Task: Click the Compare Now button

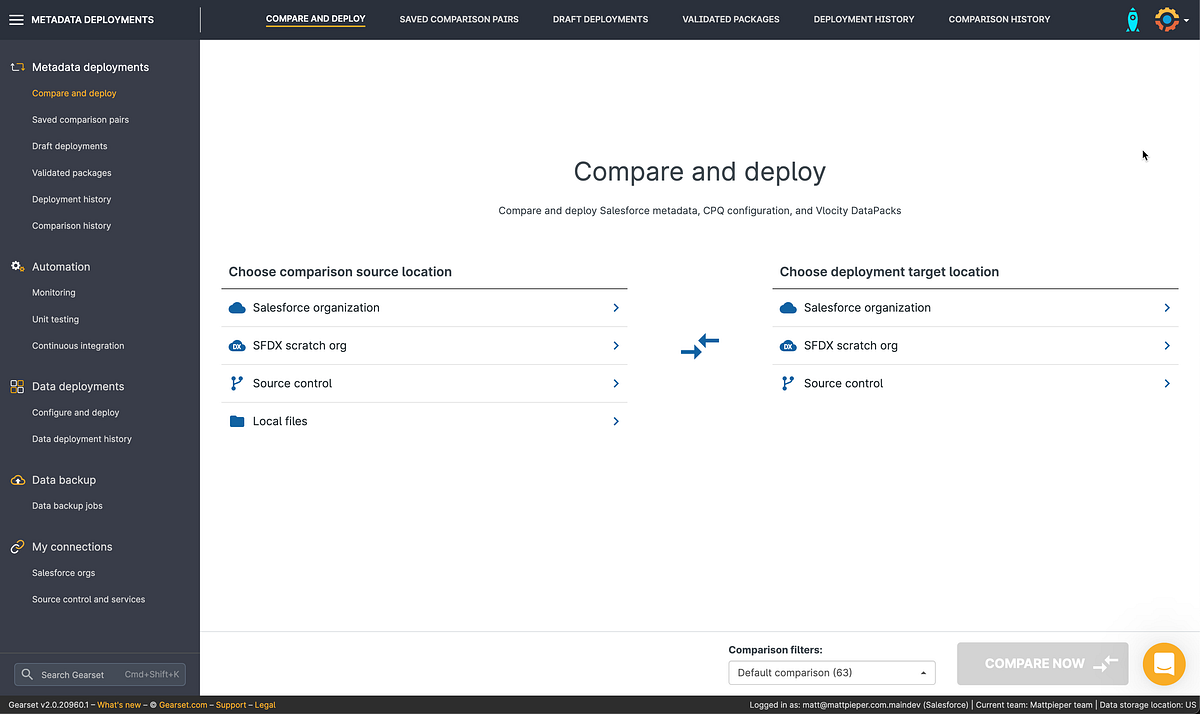Action: 1042,663
